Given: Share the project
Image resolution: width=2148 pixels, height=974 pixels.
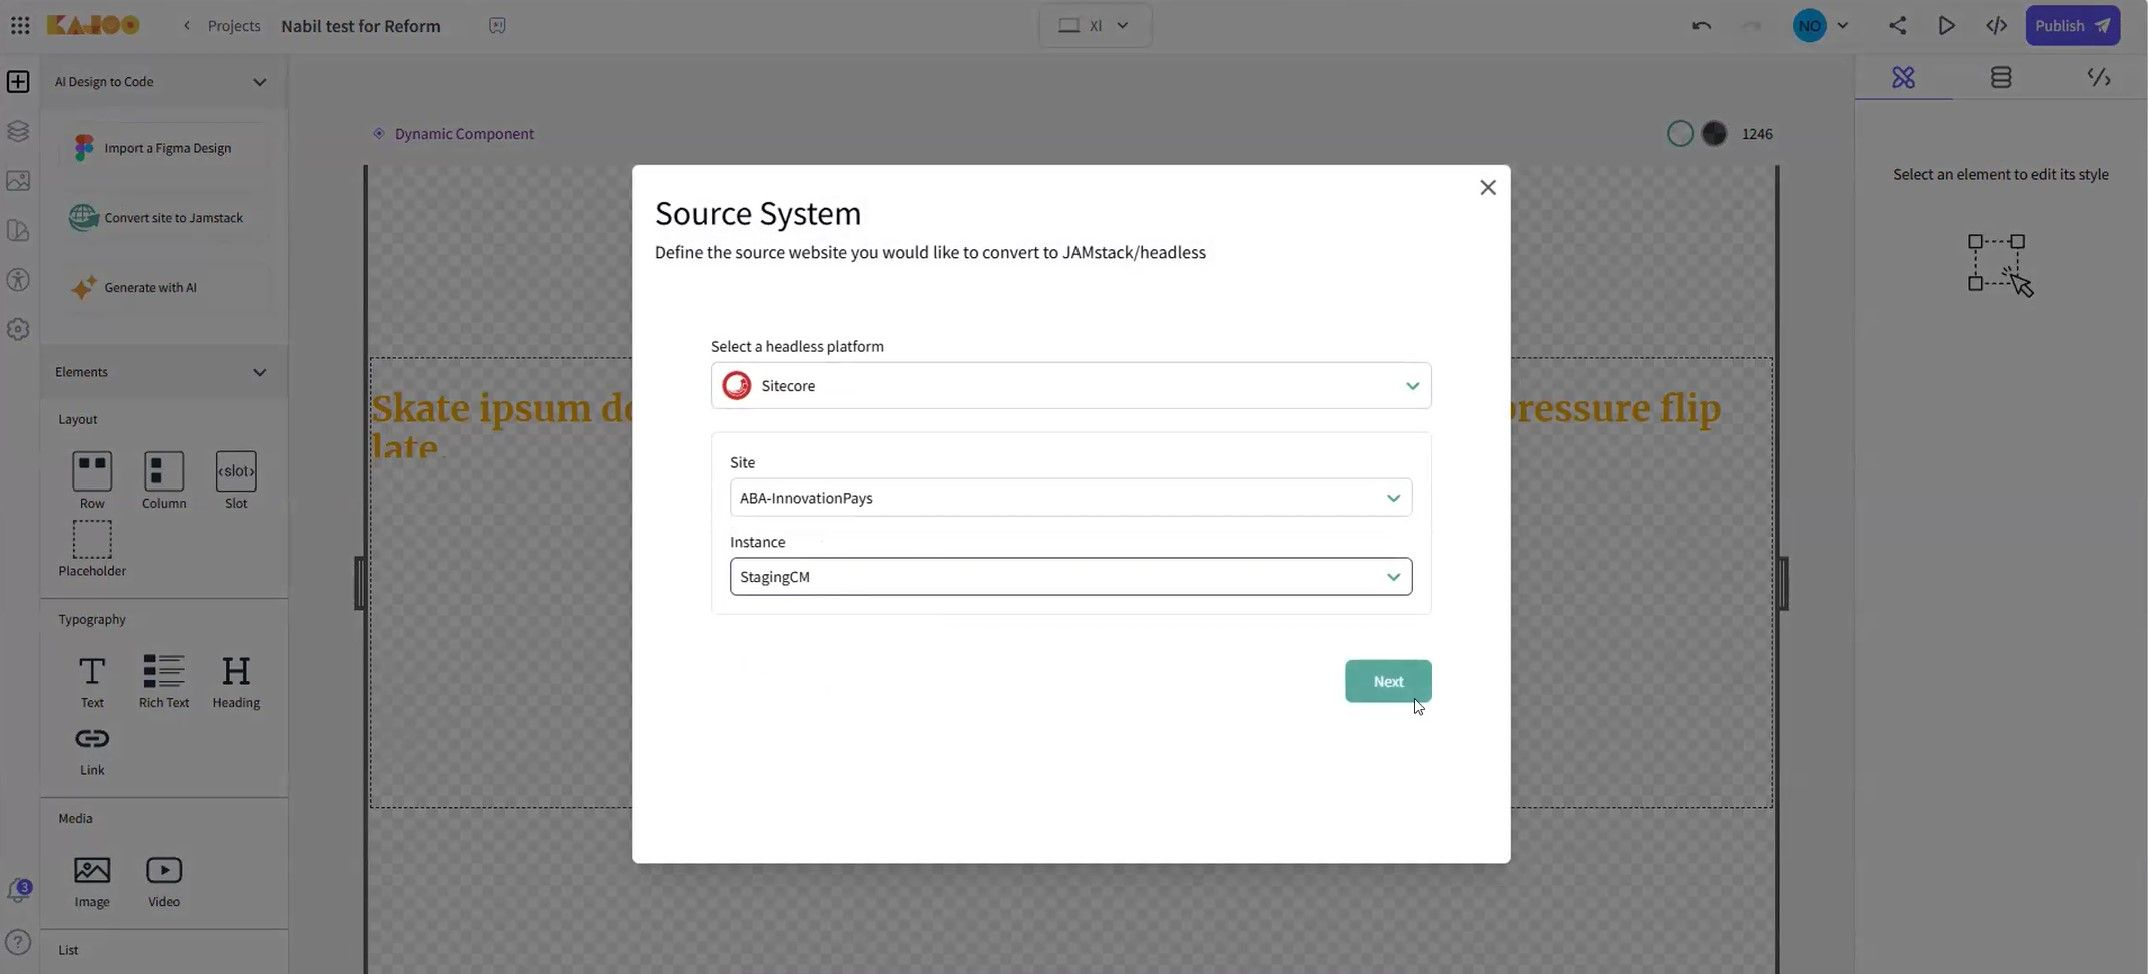Looking at the screenshot, I should point(1897,25).
